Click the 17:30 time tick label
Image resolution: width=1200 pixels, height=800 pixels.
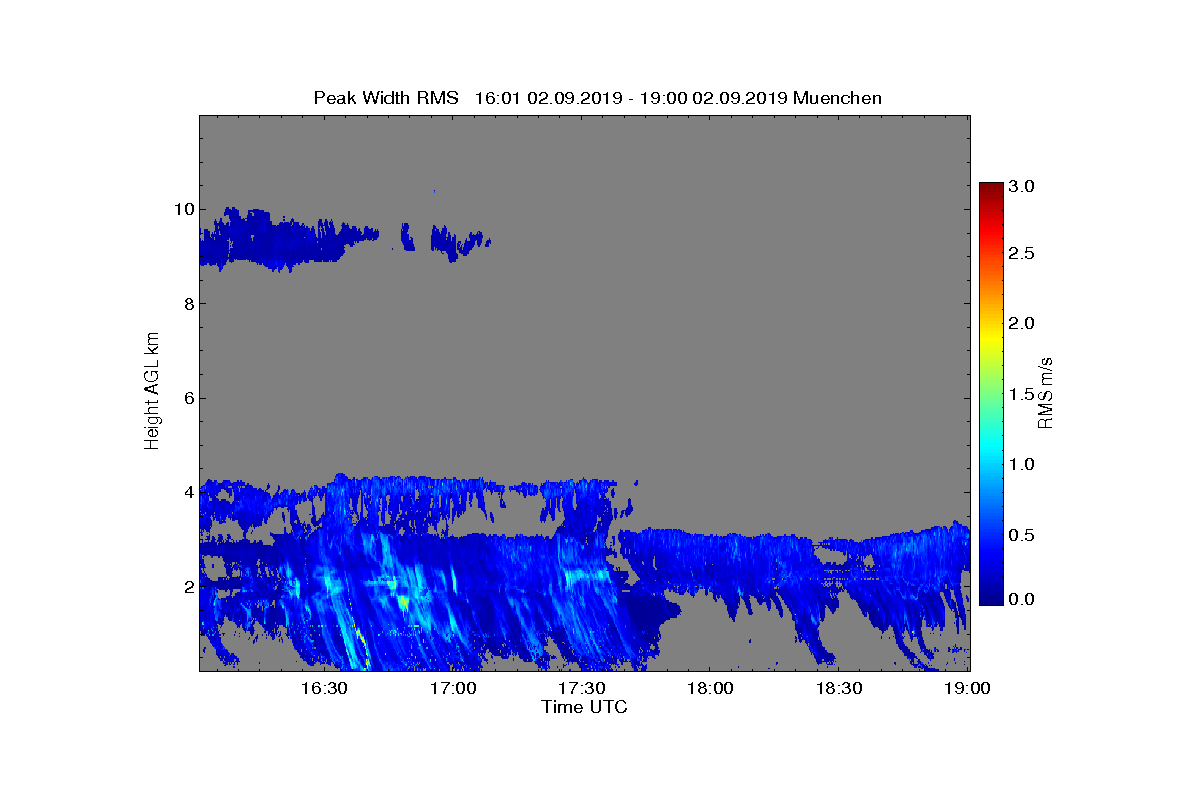[582, 688]
